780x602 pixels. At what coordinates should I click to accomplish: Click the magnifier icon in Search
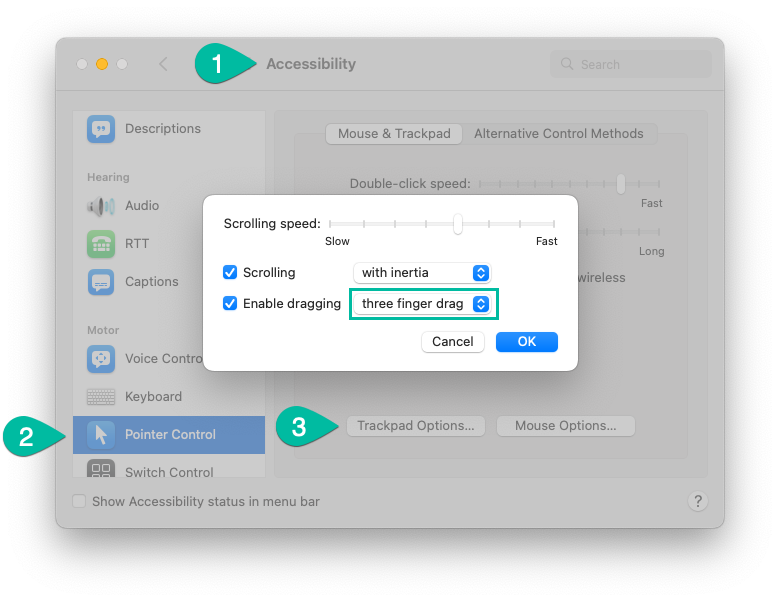click(567, 64)
